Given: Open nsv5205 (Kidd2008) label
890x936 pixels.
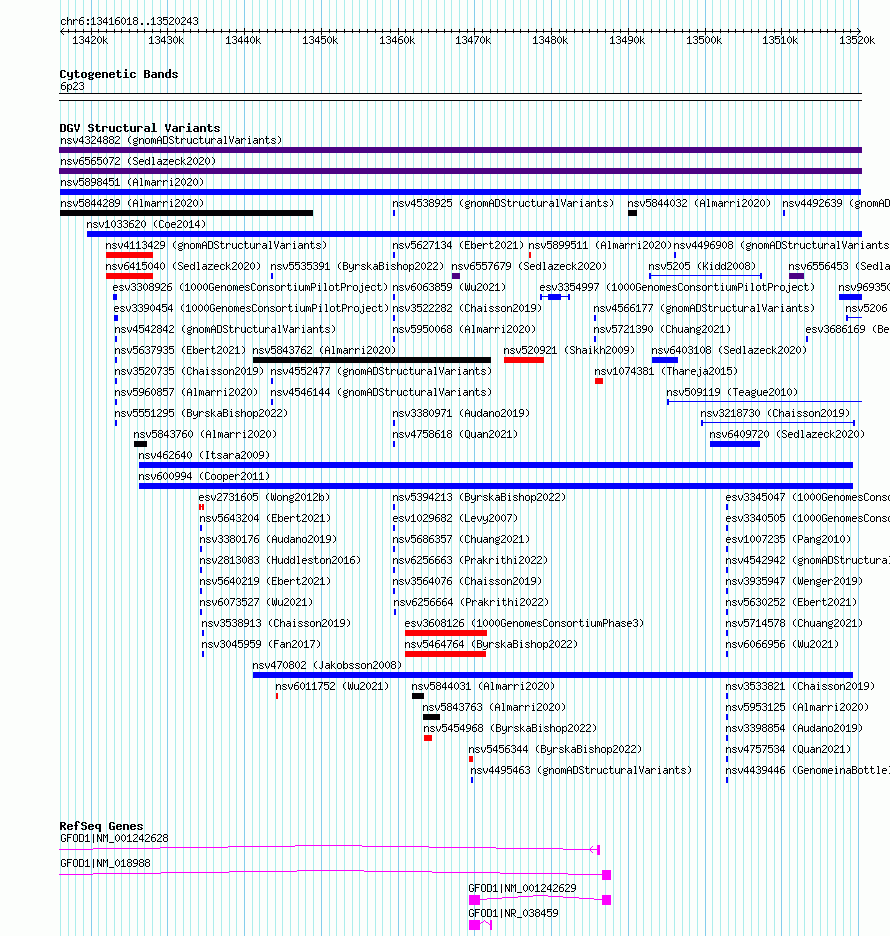Looking at the screenshot, I should (702, 266).
